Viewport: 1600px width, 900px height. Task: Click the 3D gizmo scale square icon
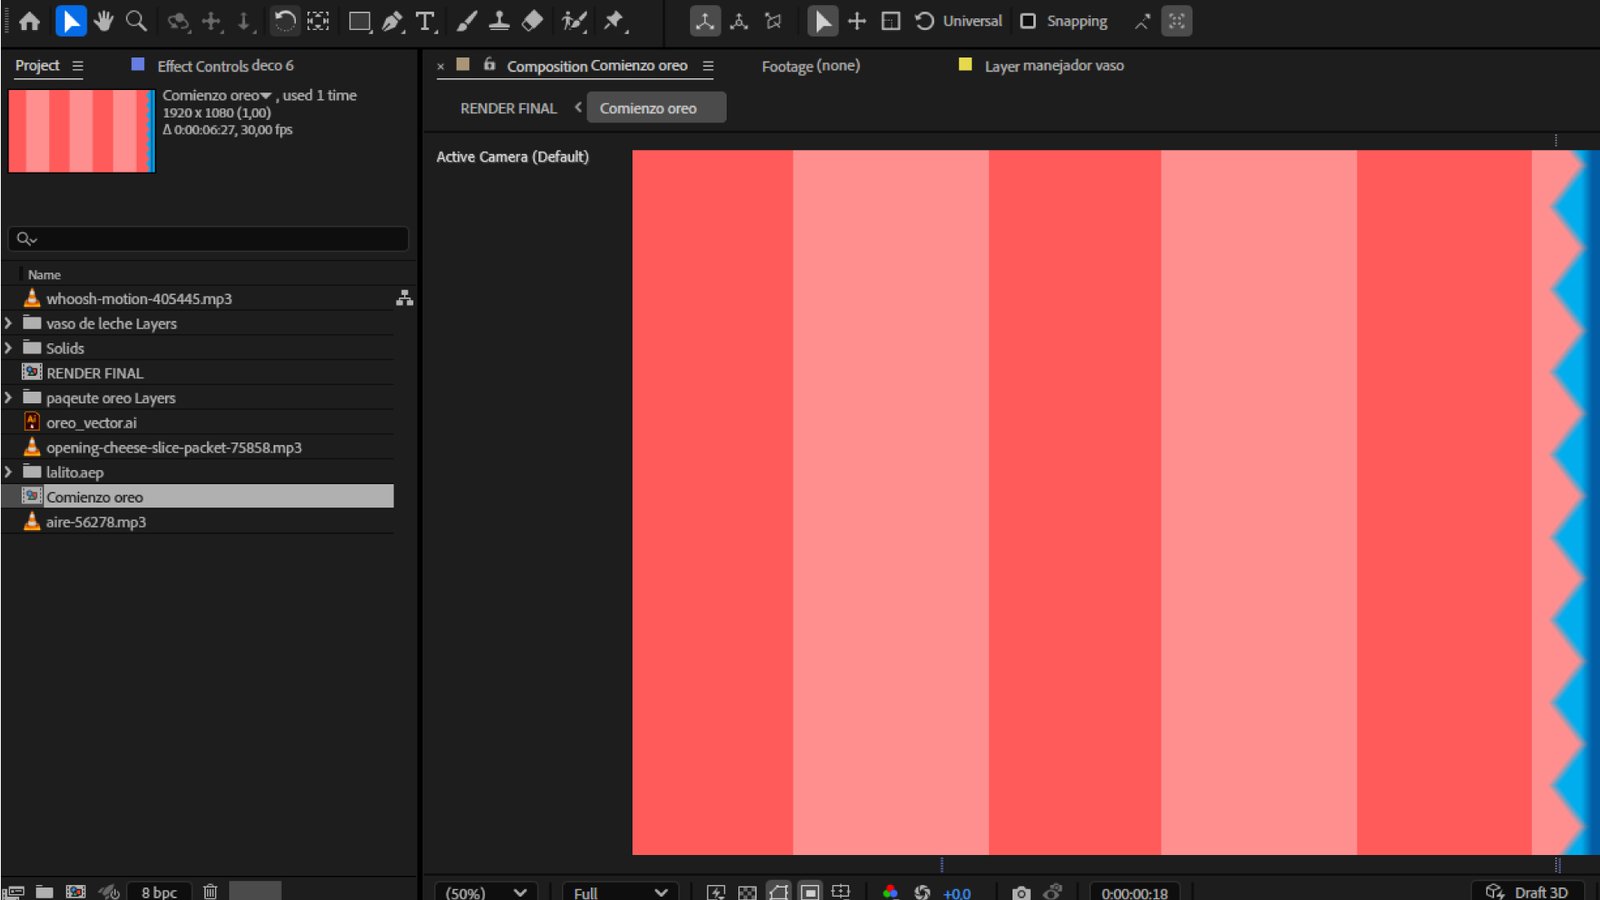point(891,21)
